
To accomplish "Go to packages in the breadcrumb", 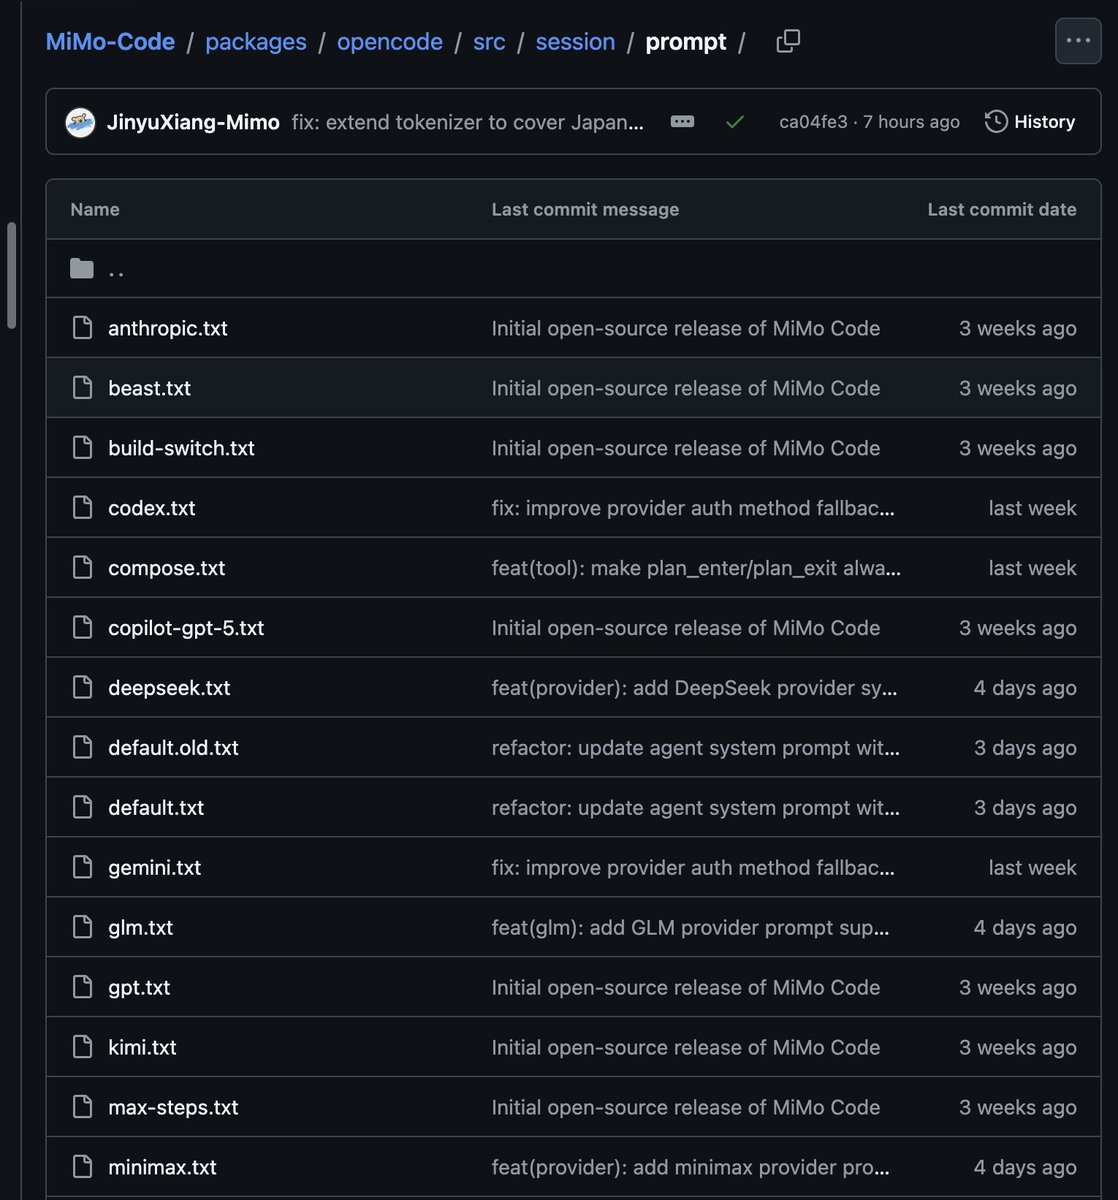I will (256, 42).
